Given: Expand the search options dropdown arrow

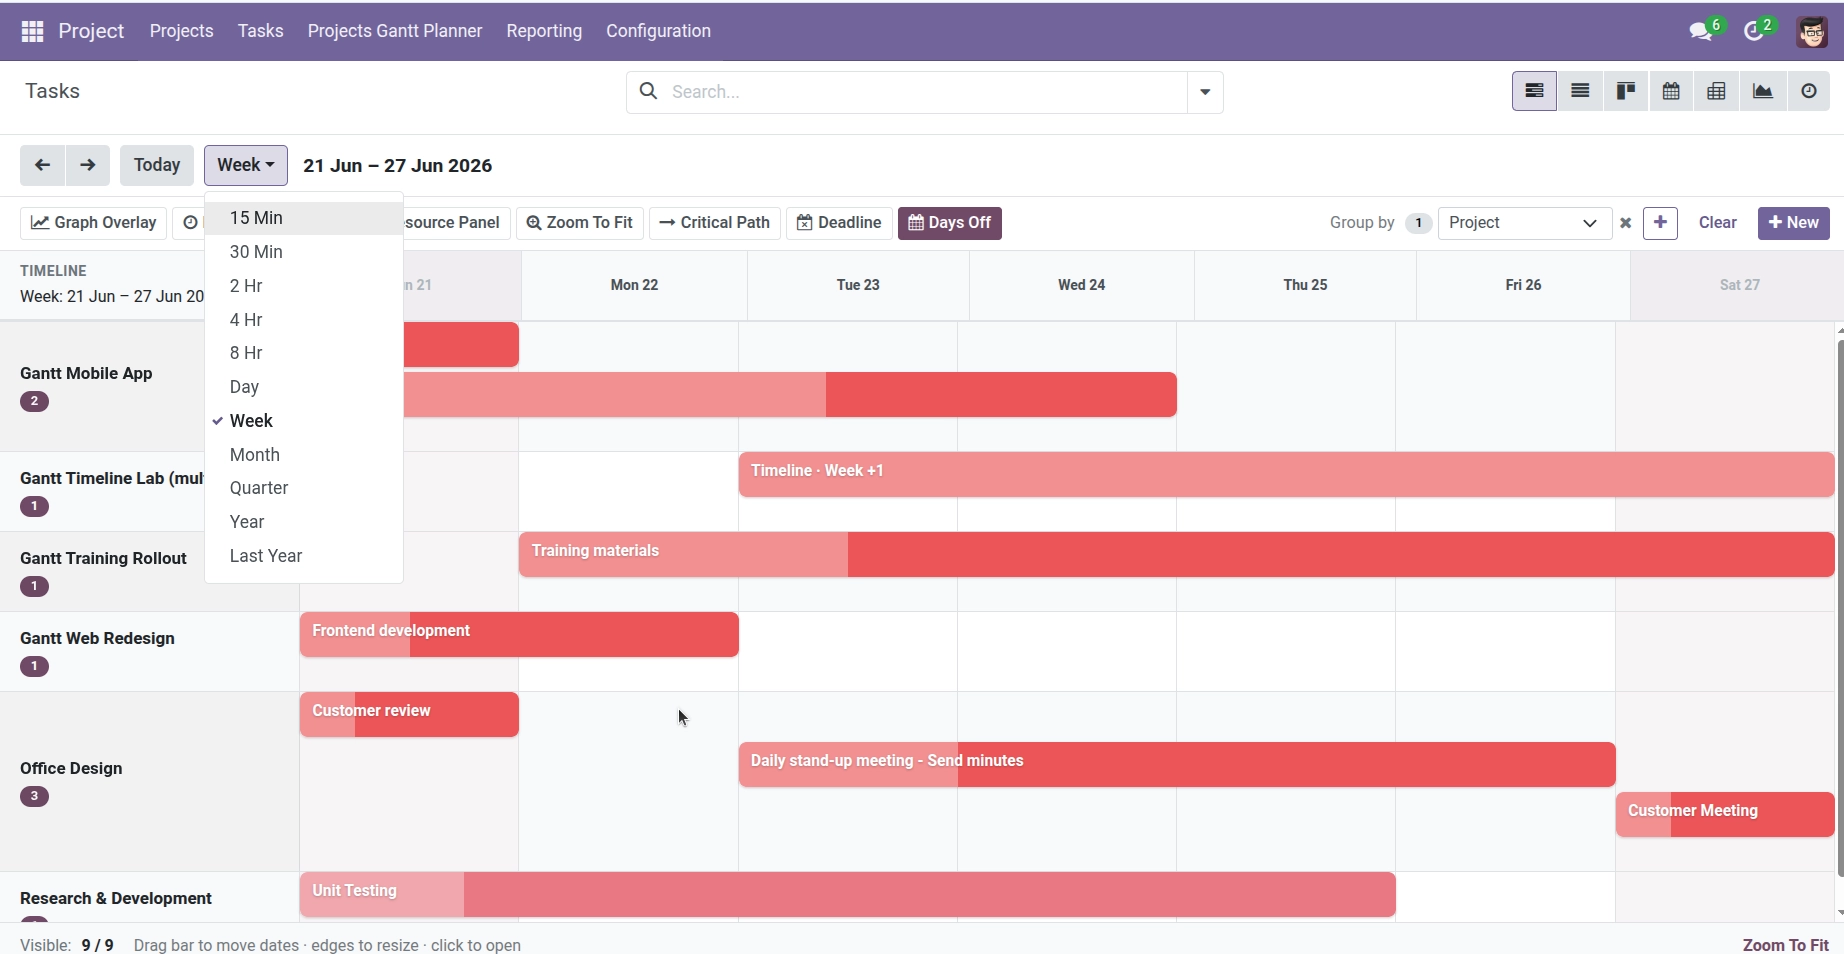Looking at the screenshot, I should pyautogui.click(x=1205, y=92).
